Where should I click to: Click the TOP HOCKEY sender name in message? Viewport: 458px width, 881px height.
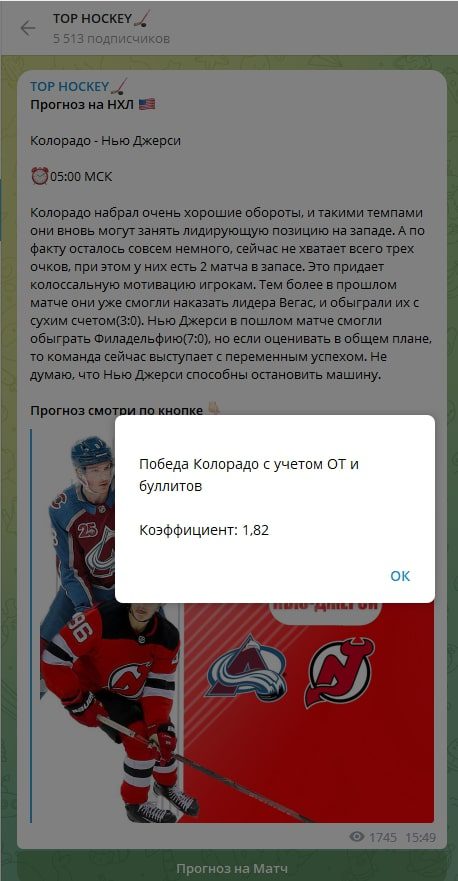pyautogui.click(x=70, y=87)
